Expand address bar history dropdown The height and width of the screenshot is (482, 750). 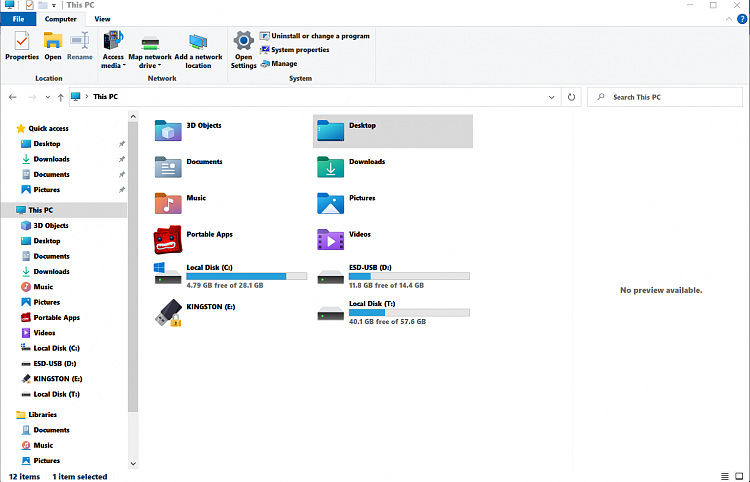[551, 97]
